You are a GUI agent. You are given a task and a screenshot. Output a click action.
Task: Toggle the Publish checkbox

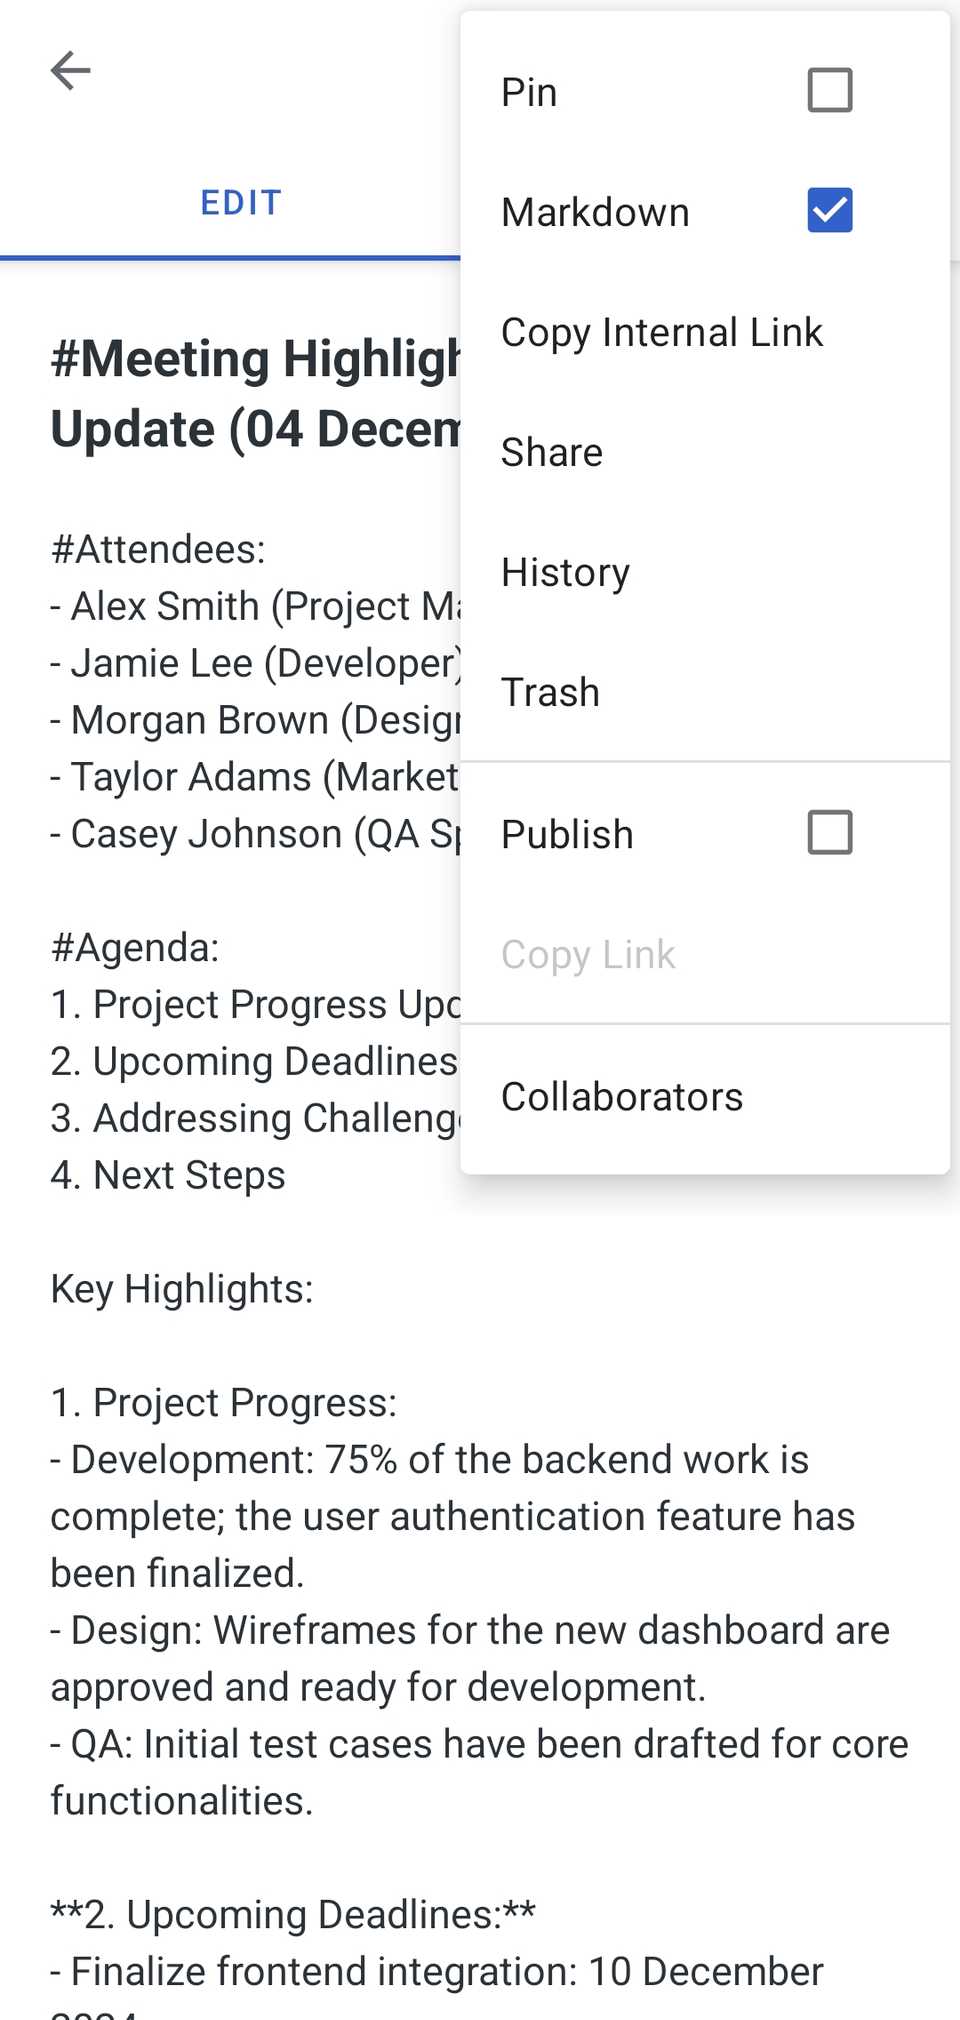click(x=829, y=832)
